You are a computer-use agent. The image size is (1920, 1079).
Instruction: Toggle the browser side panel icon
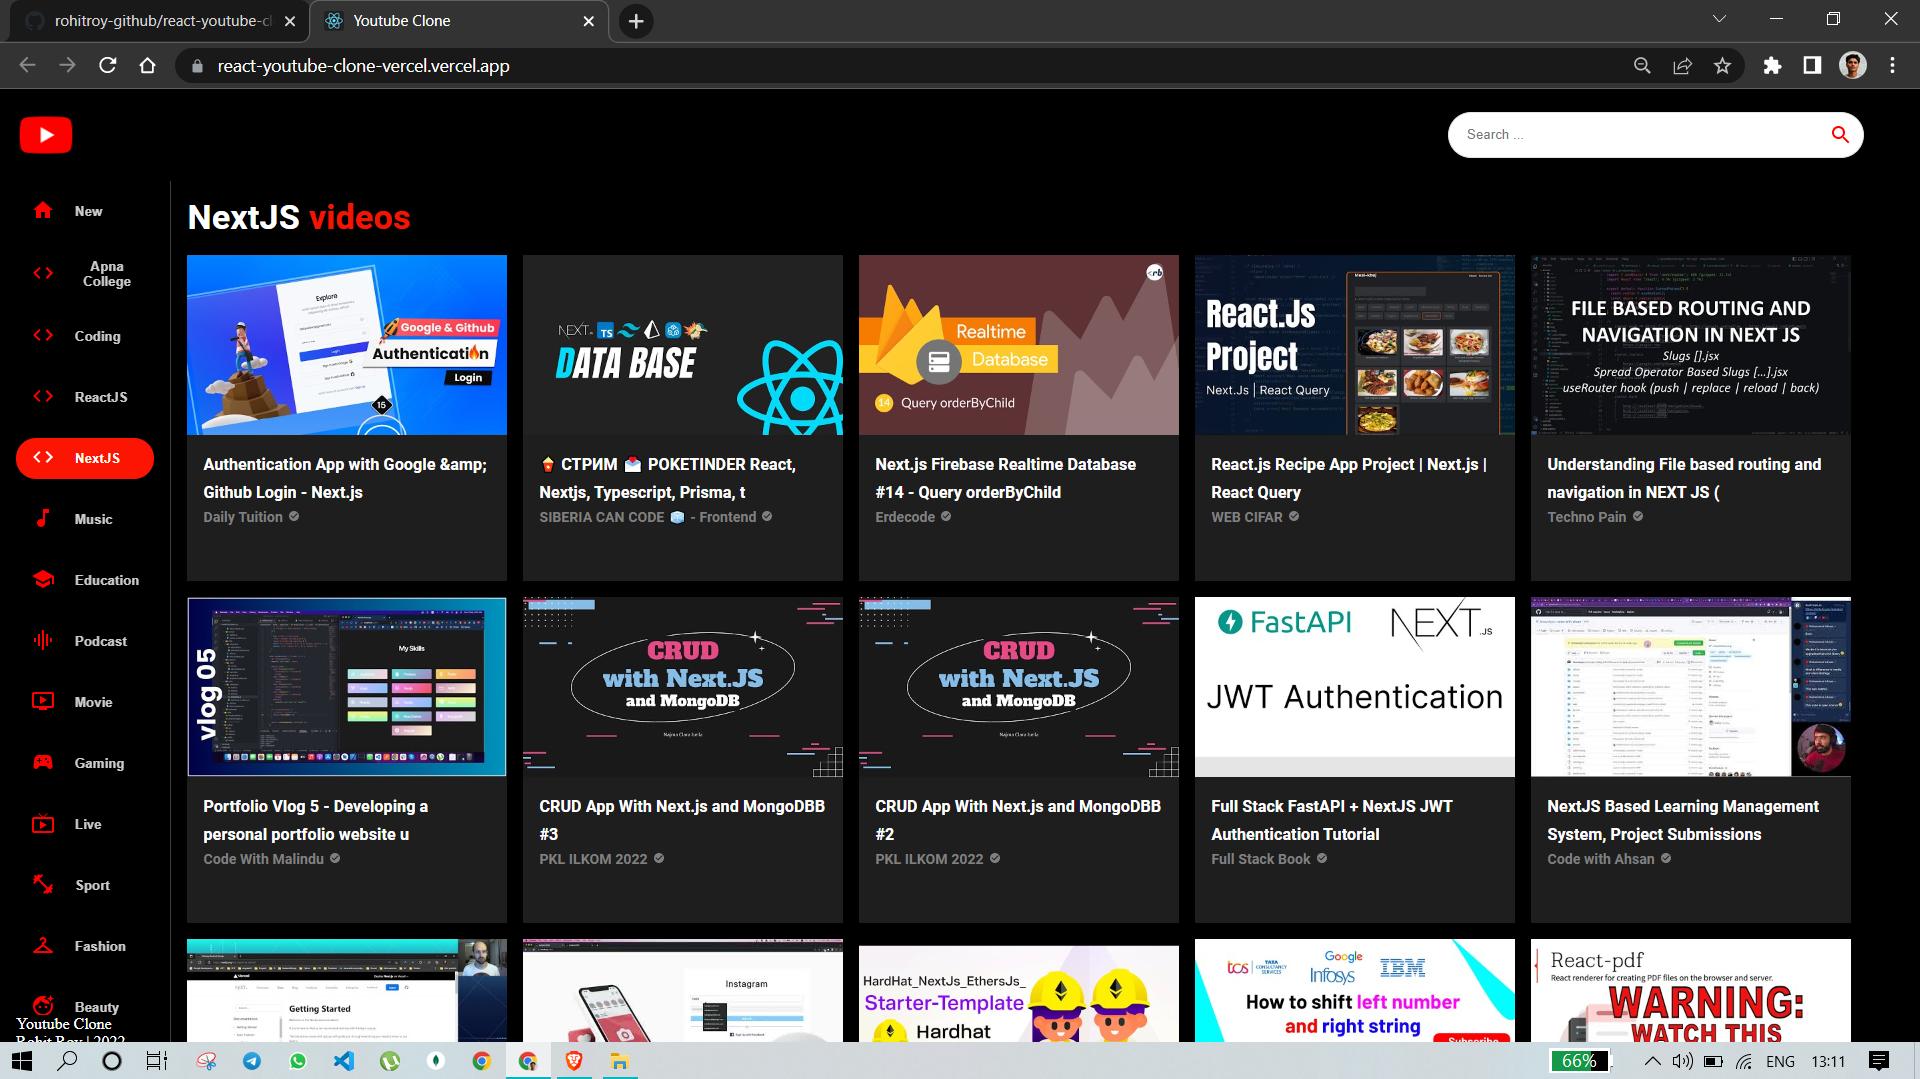point(1812,66)
